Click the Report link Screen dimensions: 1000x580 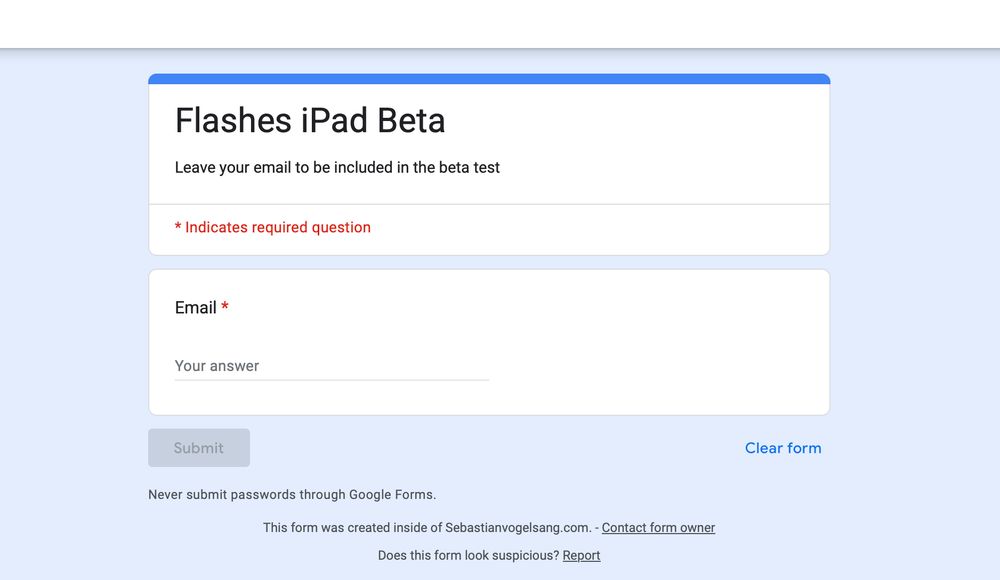pos(581,555)
